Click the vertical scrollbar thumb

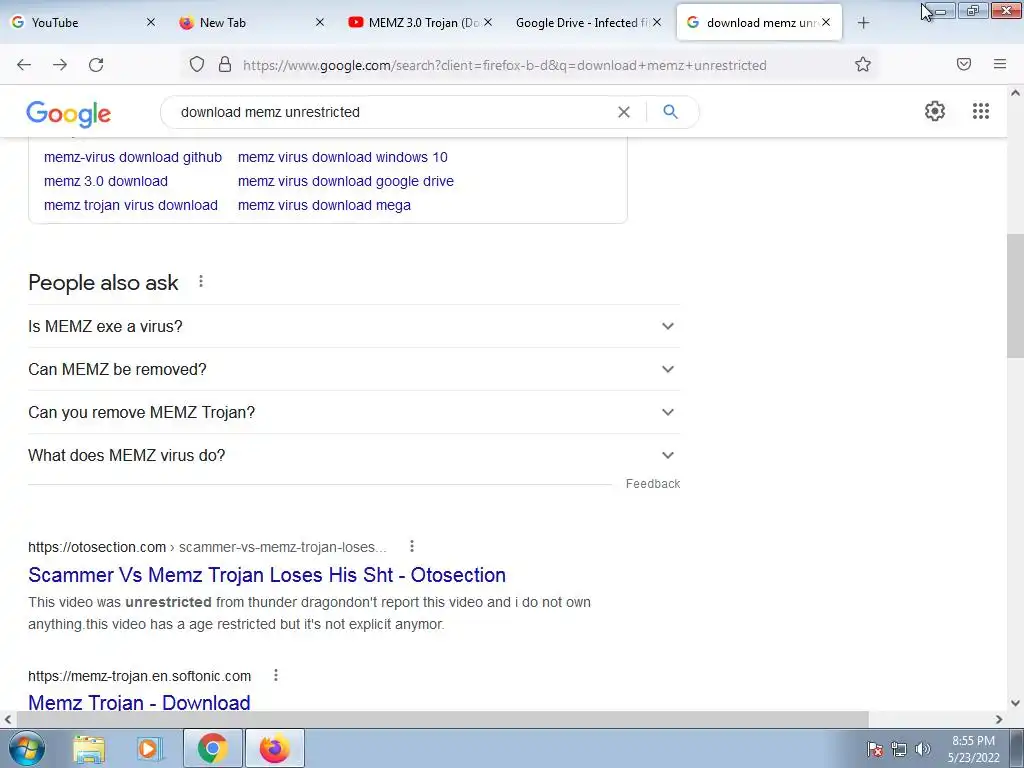pyautogui.click(x=1015, y=295)
